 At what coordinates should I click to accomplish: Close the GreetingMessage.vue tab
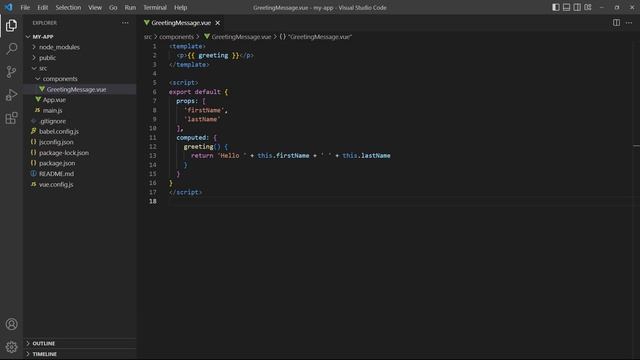[218, 23]
